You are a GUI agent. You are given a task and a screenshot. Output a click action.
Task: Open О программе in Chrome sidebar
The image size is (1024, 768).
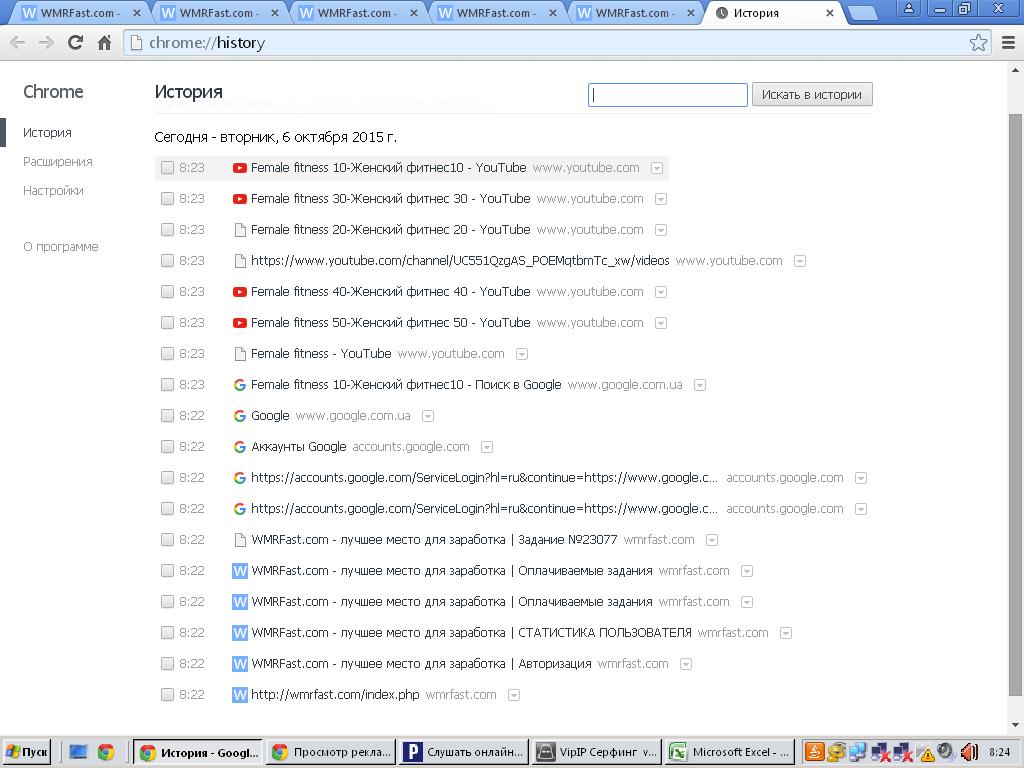coord(61,247)
